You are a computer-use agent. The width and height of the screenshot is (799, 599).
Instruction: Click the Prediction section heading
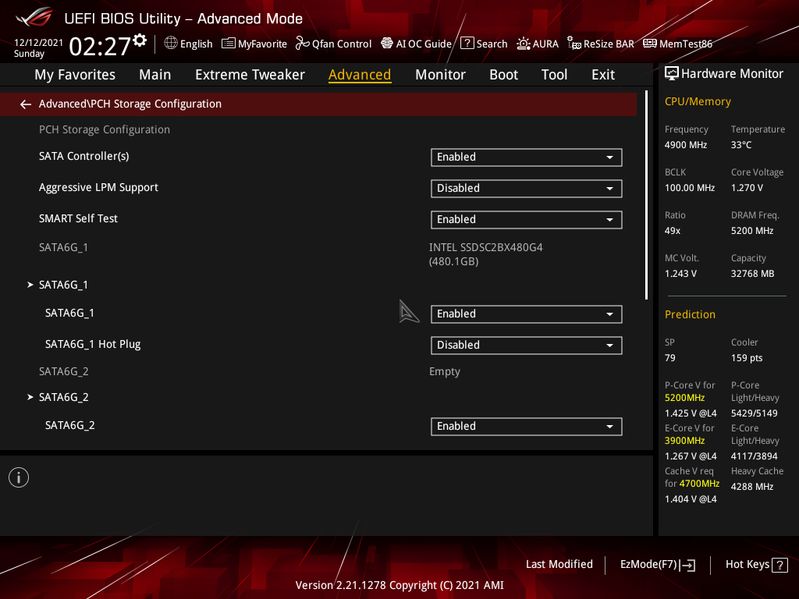pyautogui.click(x=690, y=314)
